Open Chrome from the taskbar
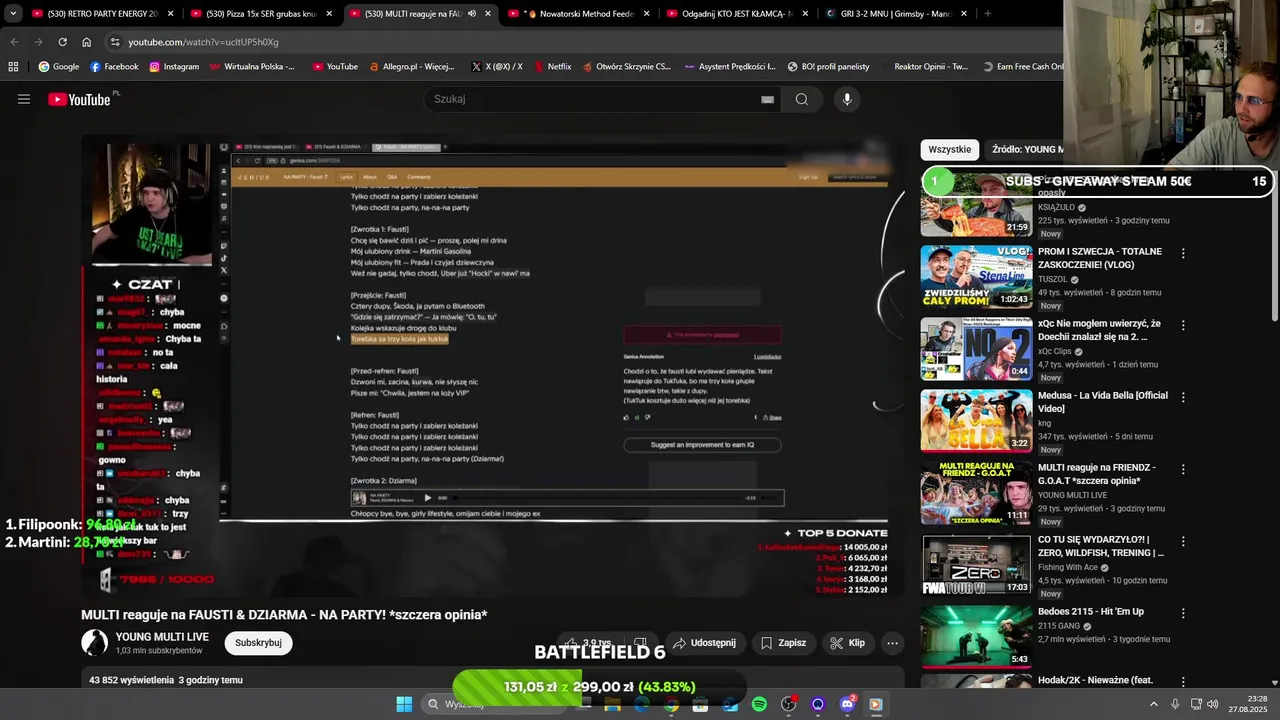This screenshot has height=720, width=1280. point(671,705)
